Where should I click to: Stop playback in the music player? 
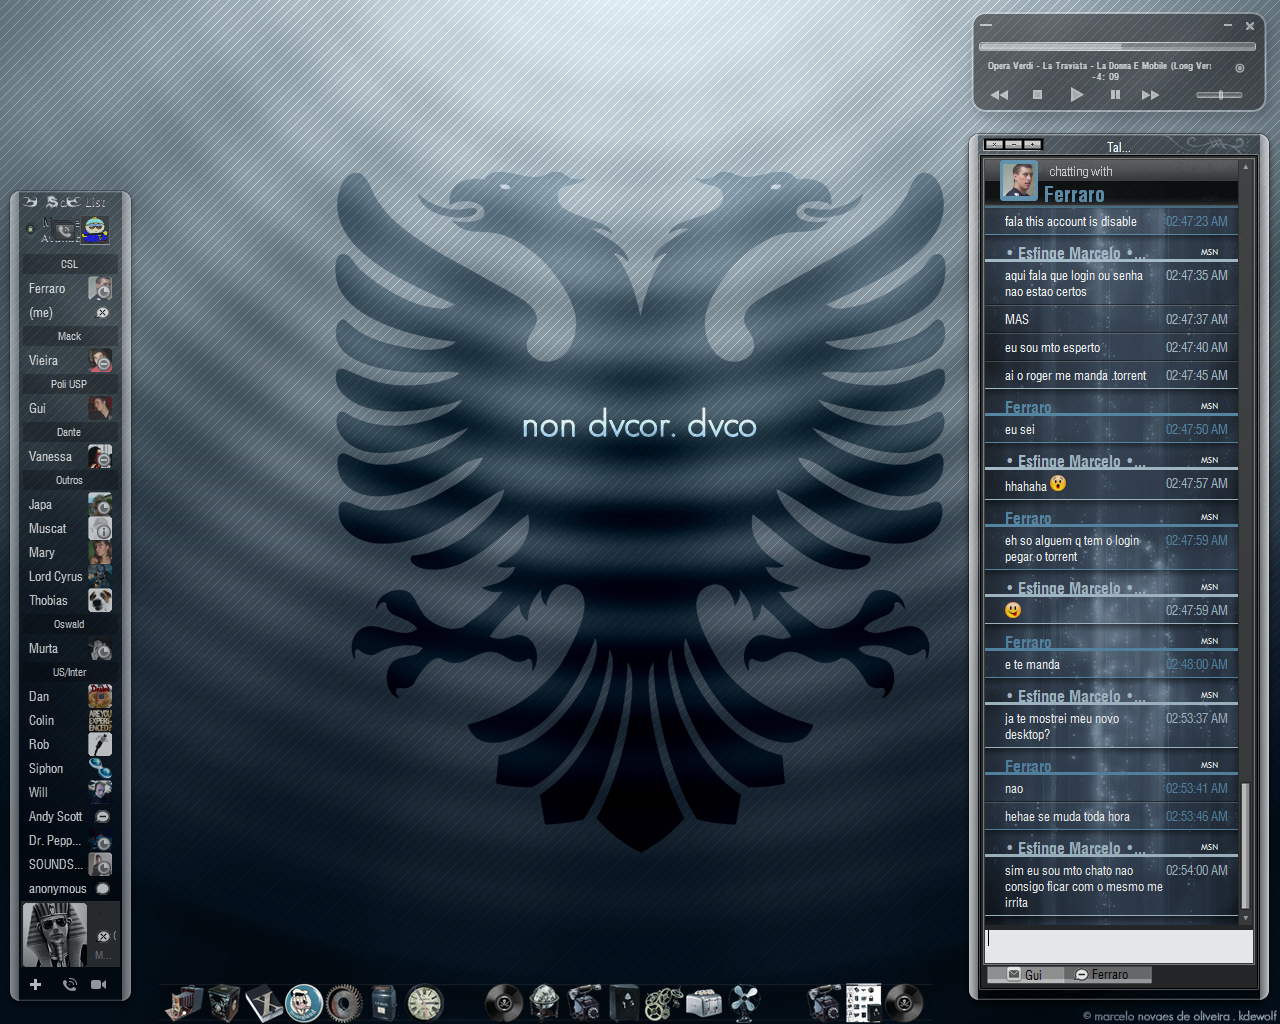(x=1037, y=95)
